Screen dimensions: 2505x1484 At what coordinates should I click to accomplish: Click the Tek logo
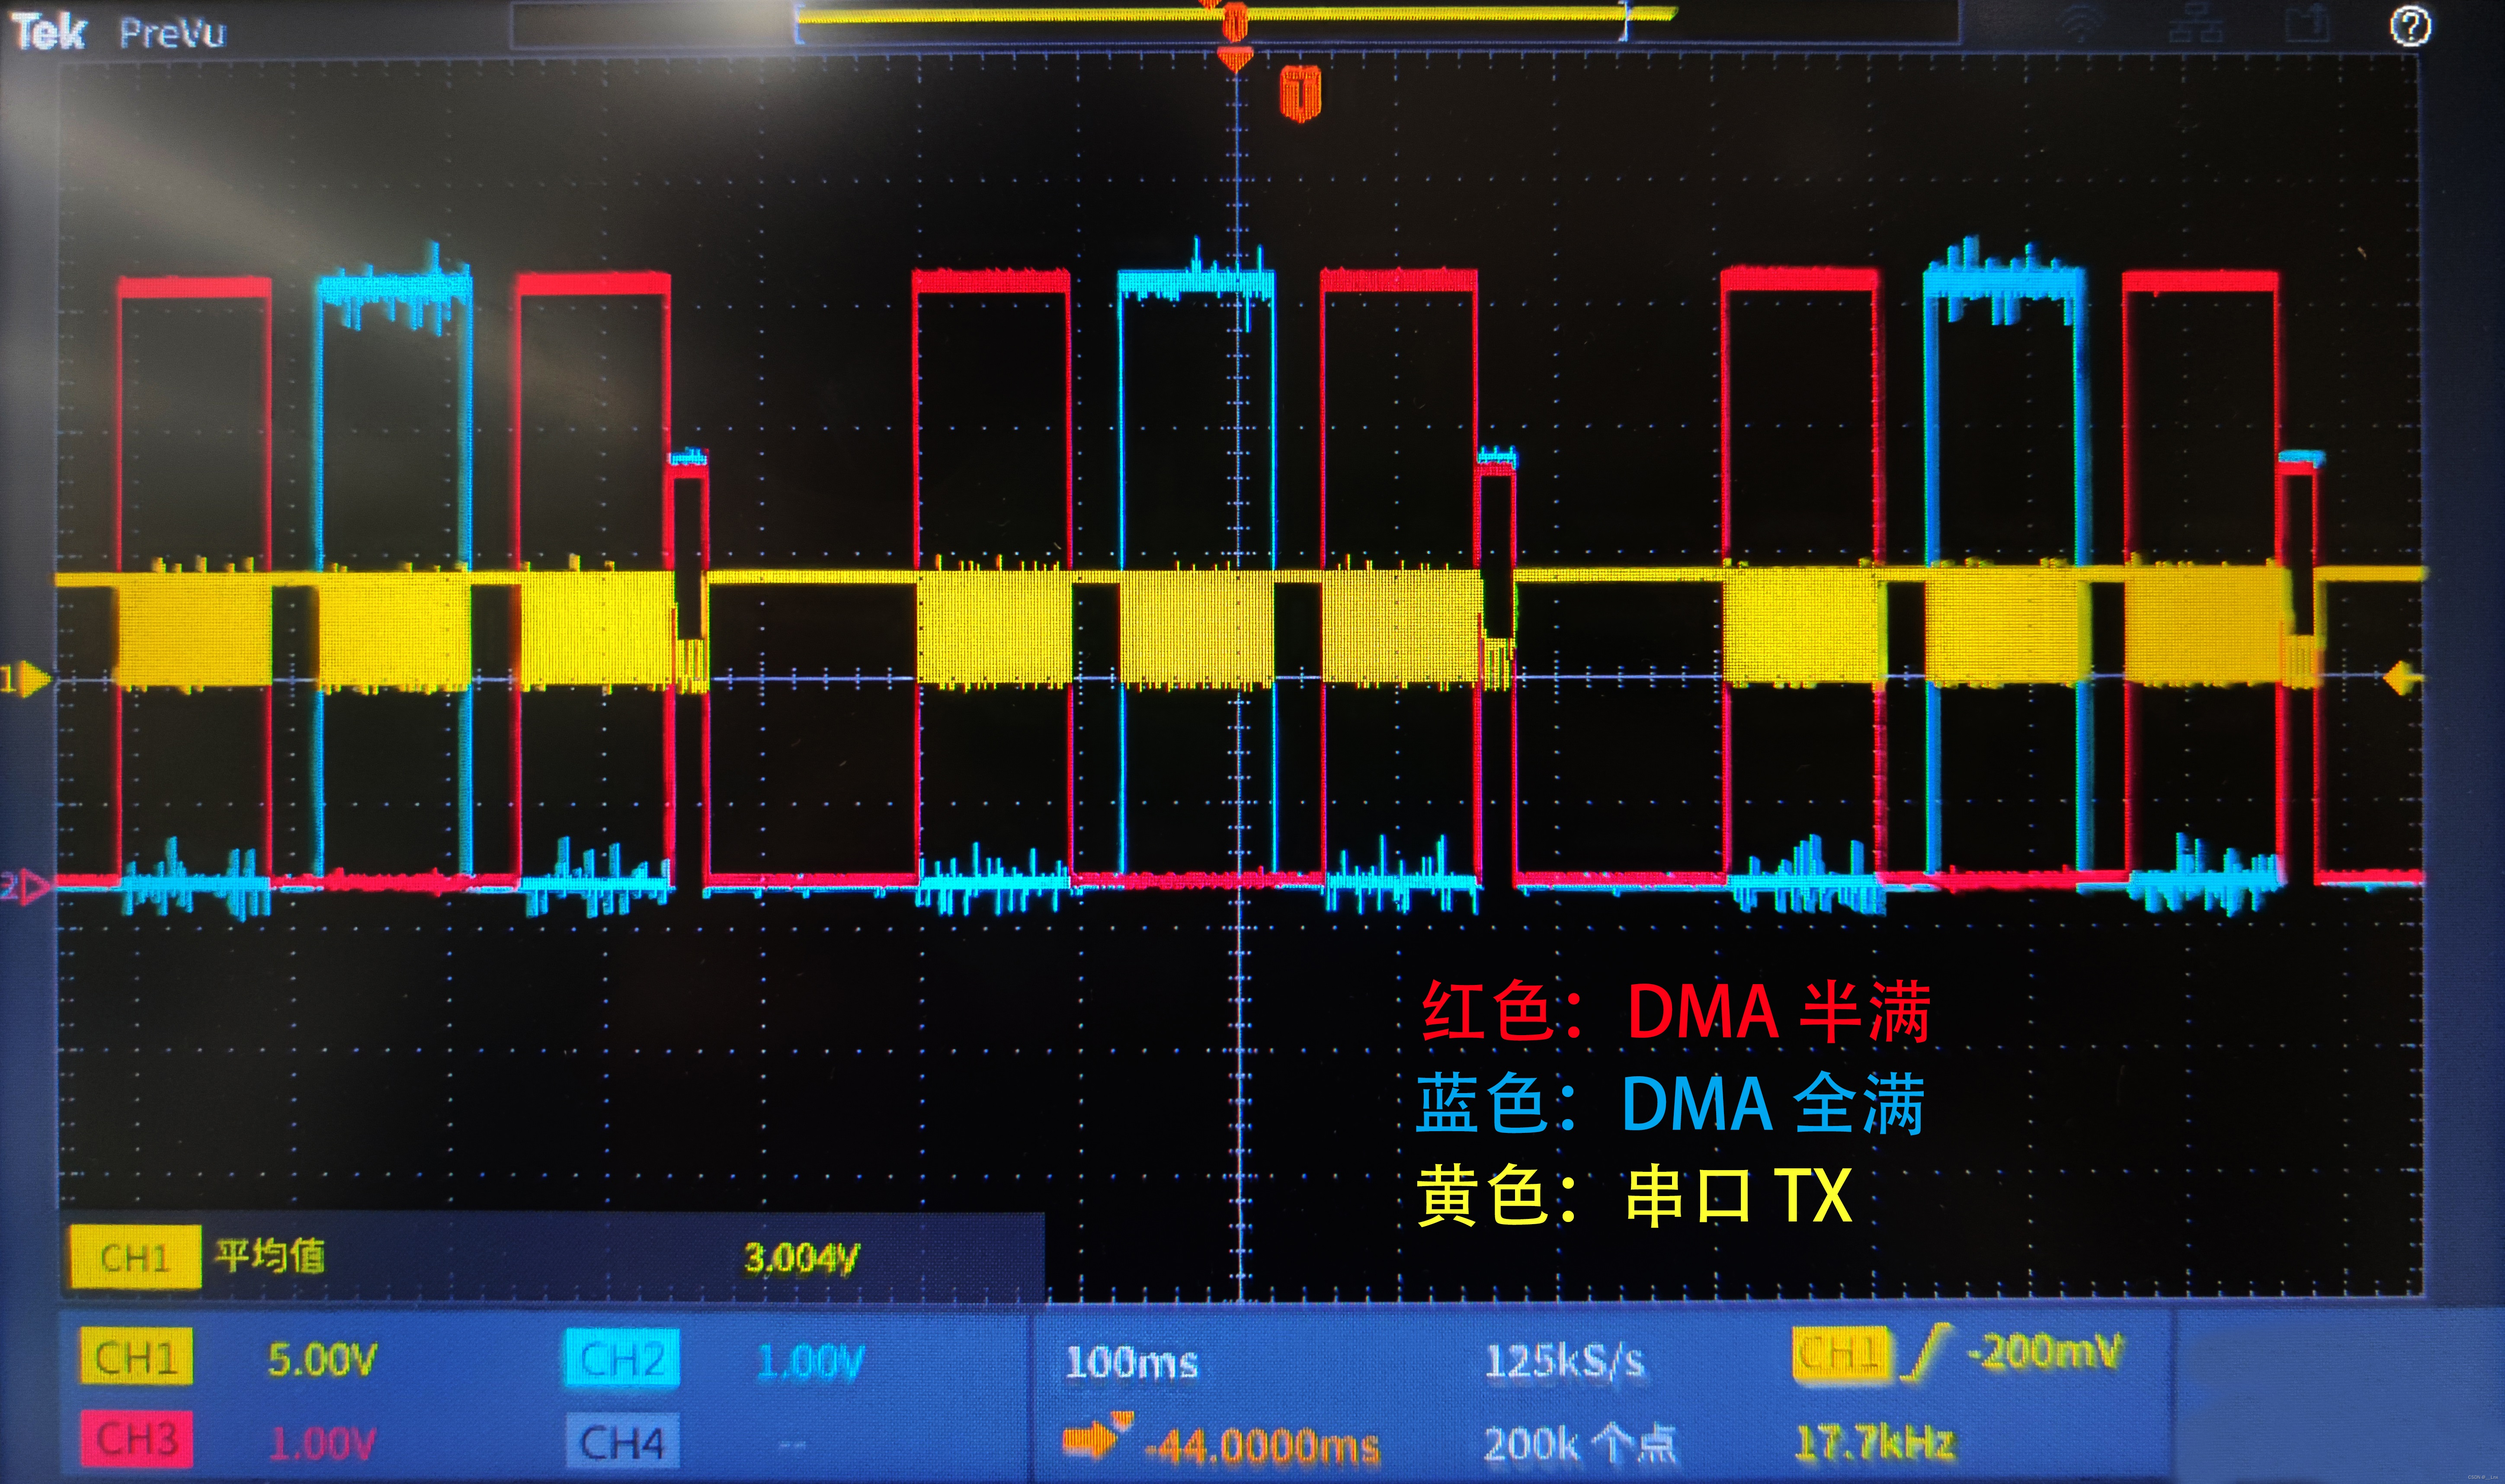[x=49, y=33]
